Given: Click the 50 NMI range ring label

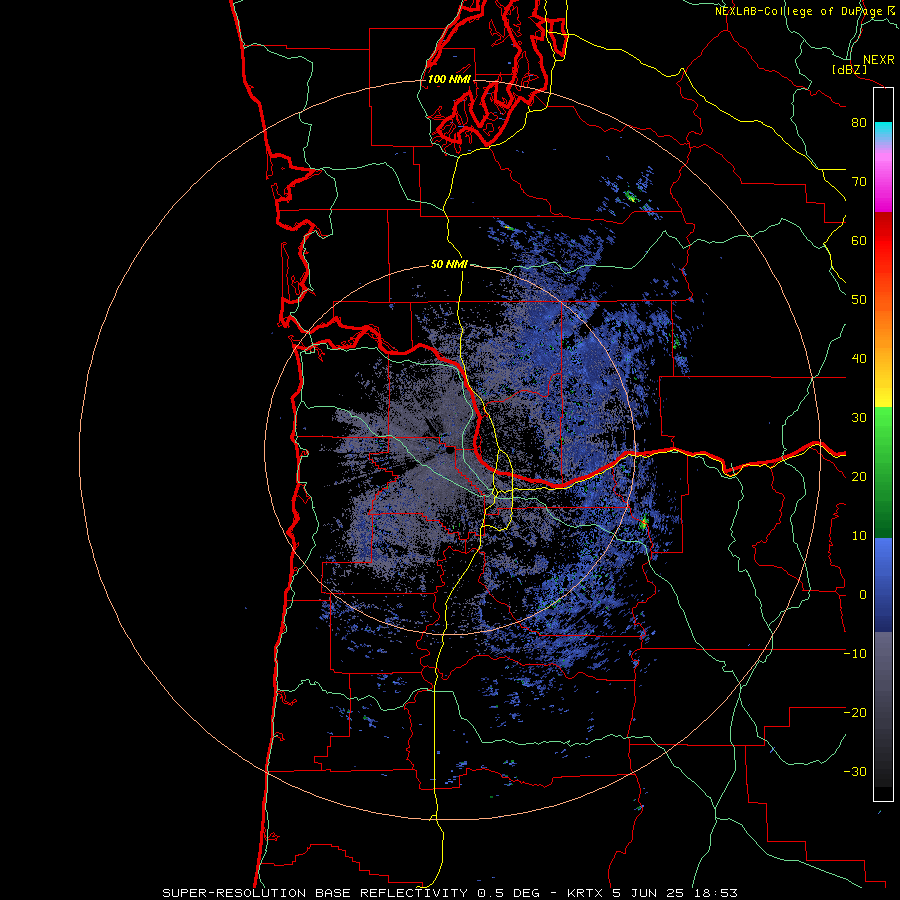Looking at the screenshot, I should click(x=449, y=265).
